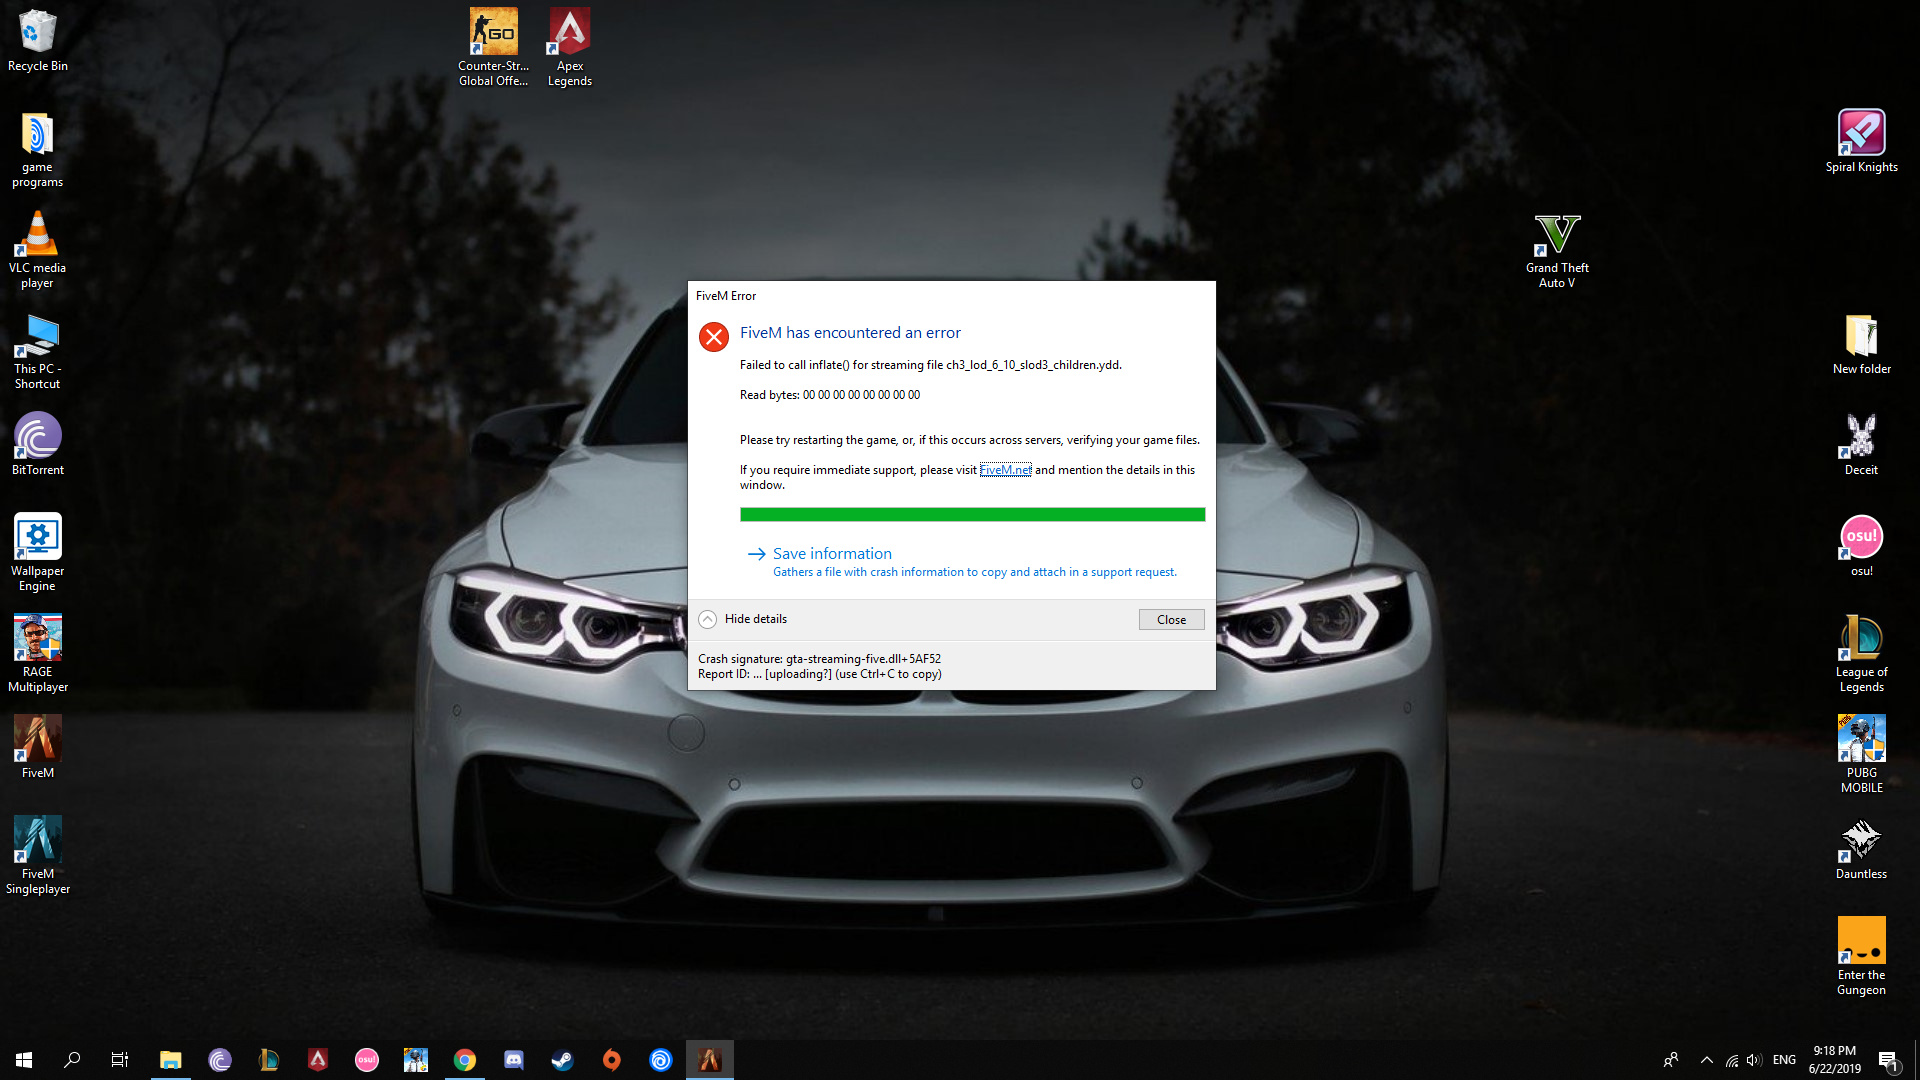Click the green progress bar in the error dialog

point(972,514)
